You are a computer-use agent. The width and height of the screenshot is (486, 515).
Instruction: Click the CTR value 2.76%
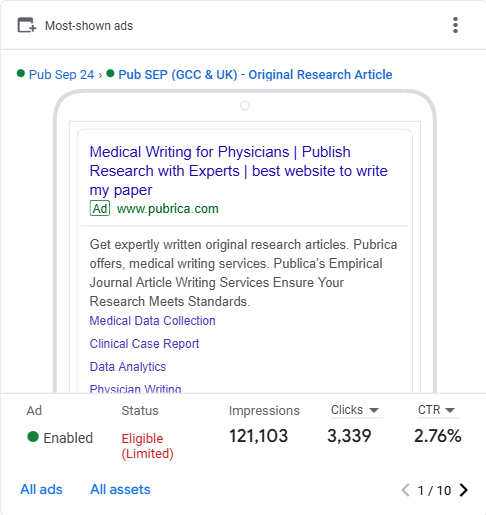[438, 436]
